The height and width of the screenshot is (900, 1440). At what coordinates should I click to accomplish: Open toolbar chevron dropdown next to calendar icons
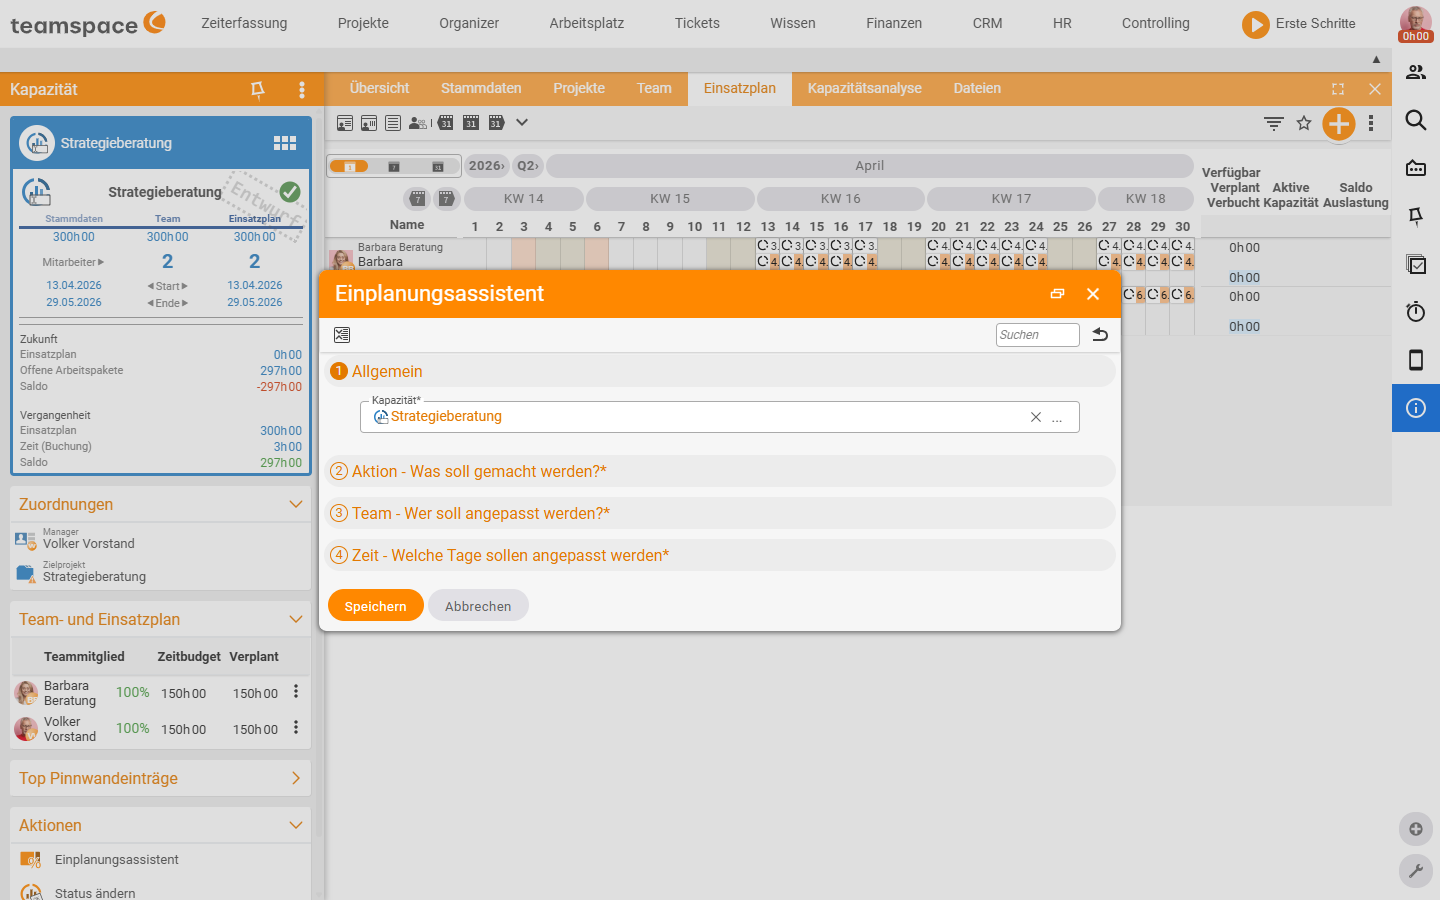pyautogui.click(x=522, y=122)
